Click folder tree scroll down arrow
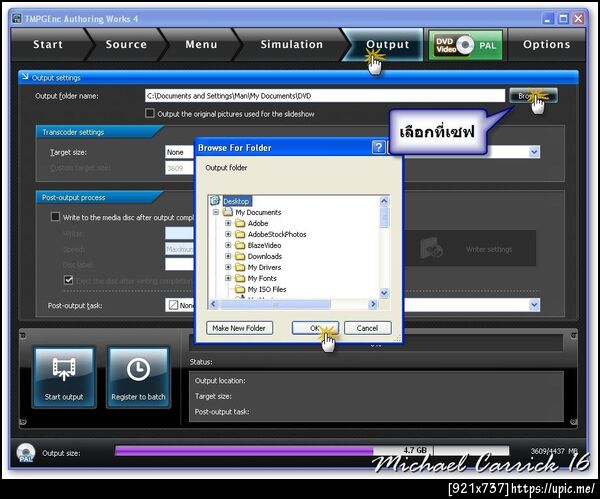Image resolution: width=600 pixels, height=499 pixels. tap(384, 294)
